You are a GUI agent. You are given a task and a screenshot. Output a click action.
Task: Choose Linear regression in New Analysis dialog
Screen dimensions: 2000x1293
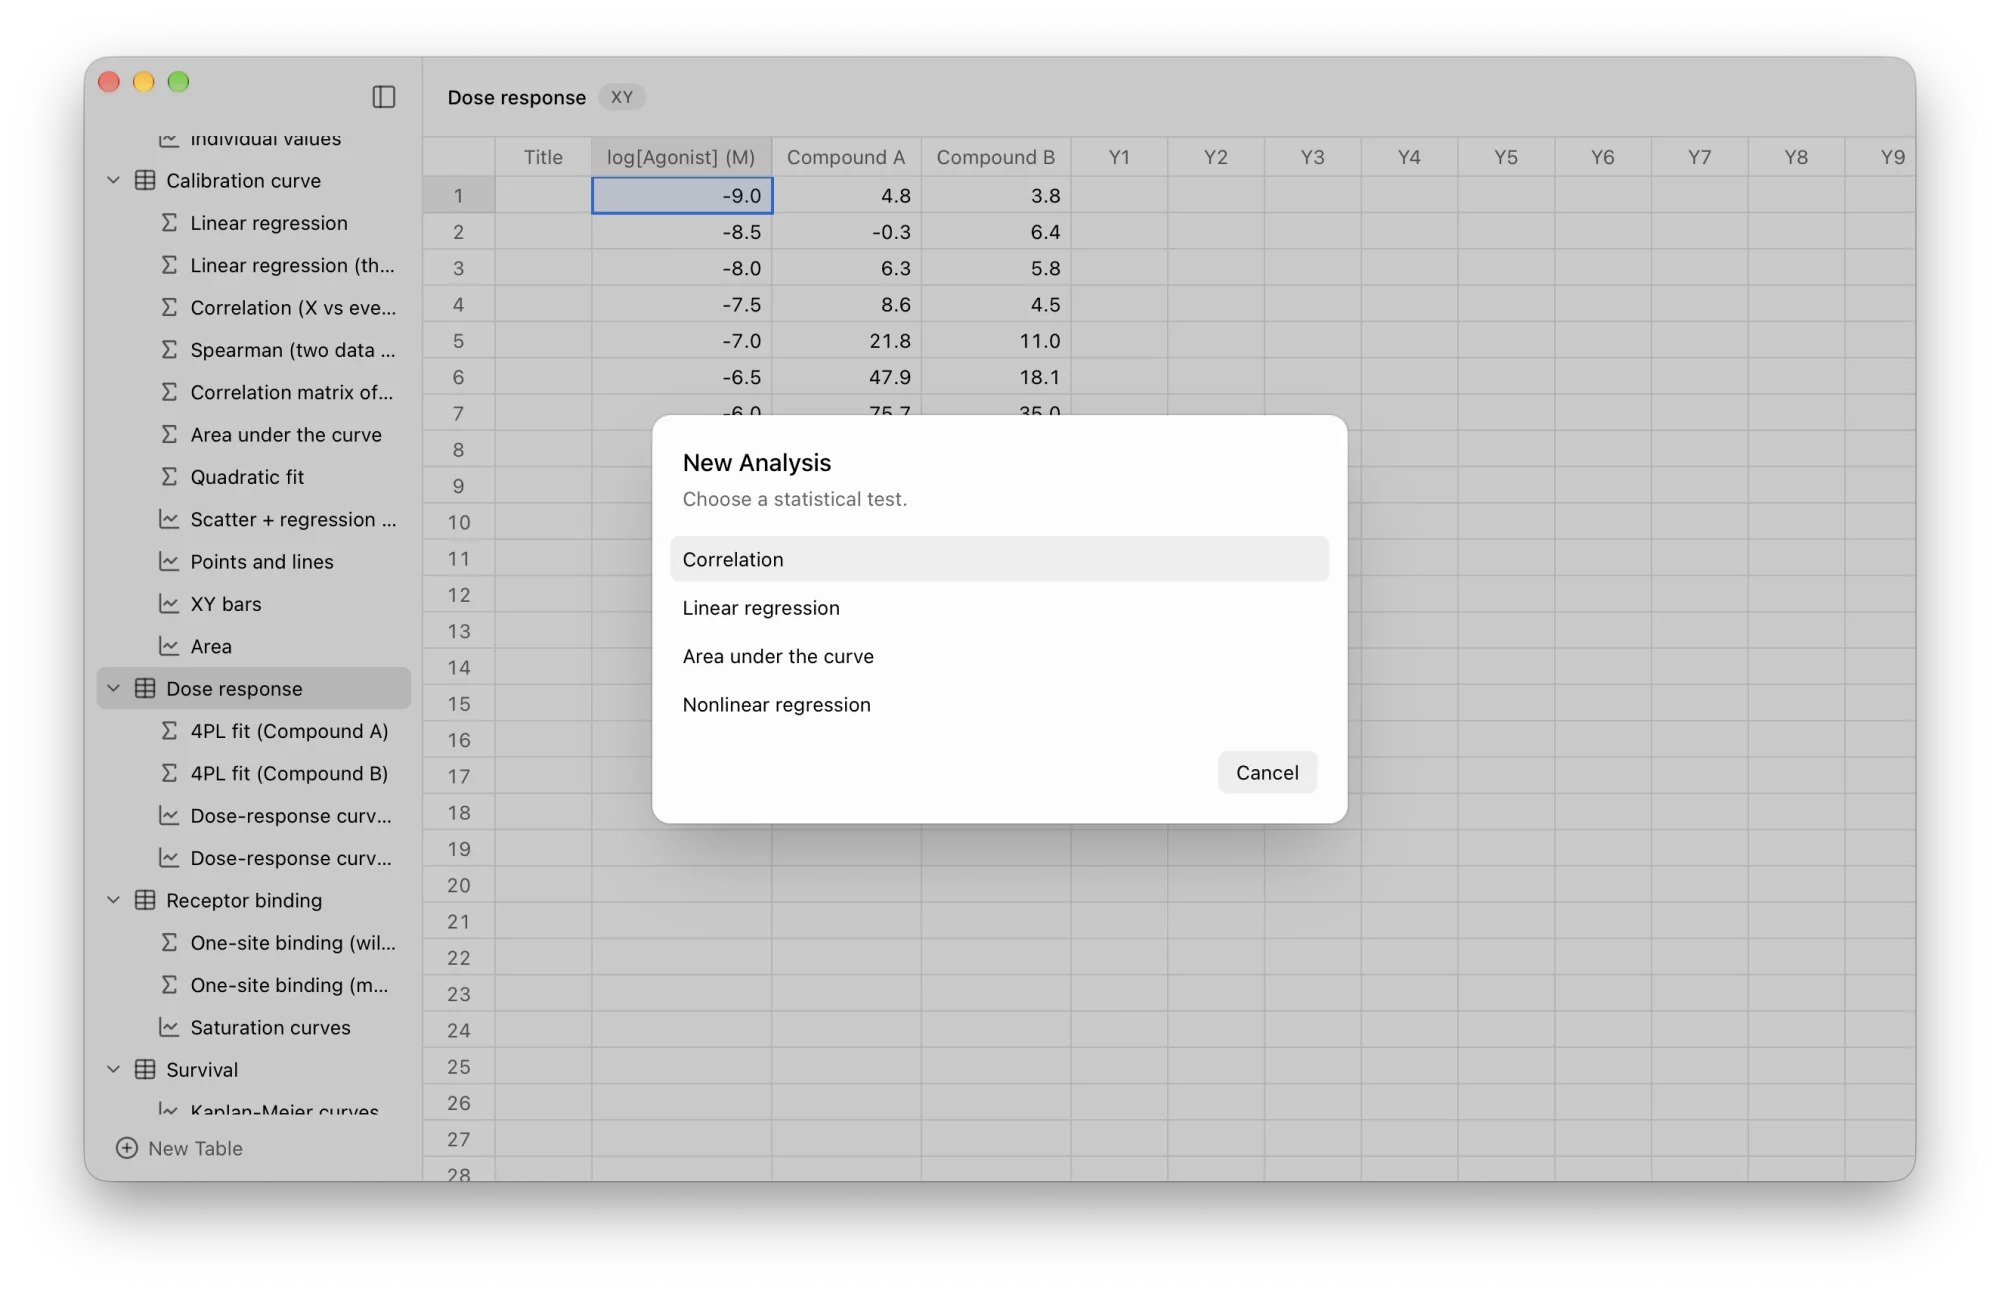999,608
